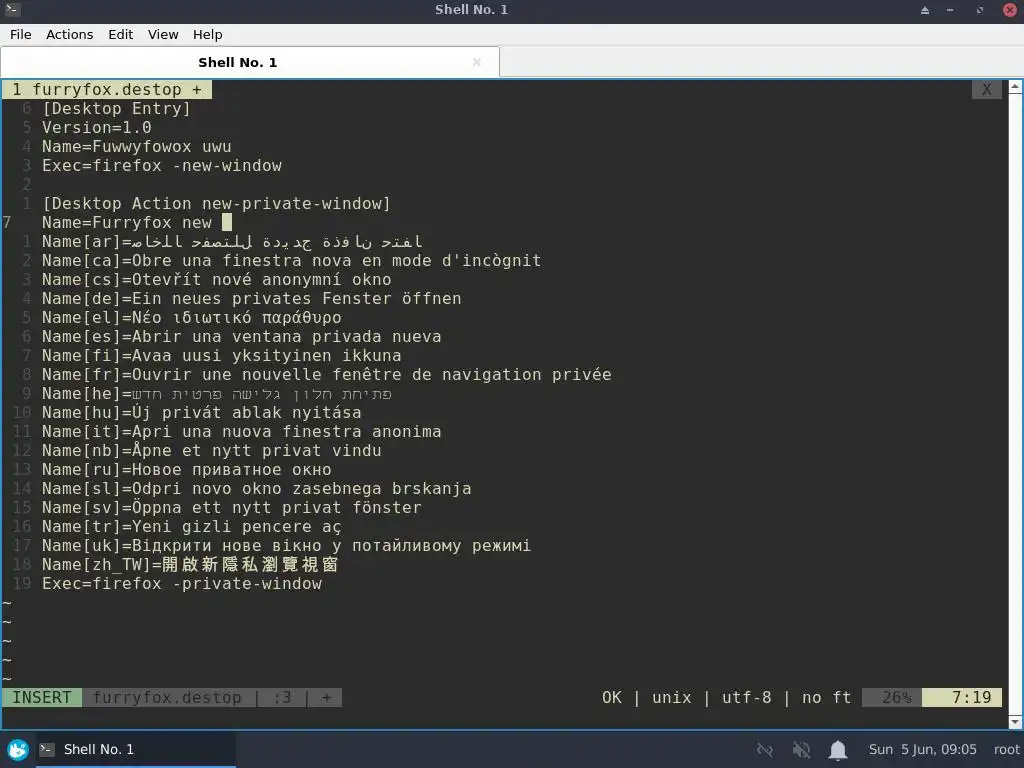Open the File menu
1024x768 pixels.
pyautogui.click(x=20, y=35)
